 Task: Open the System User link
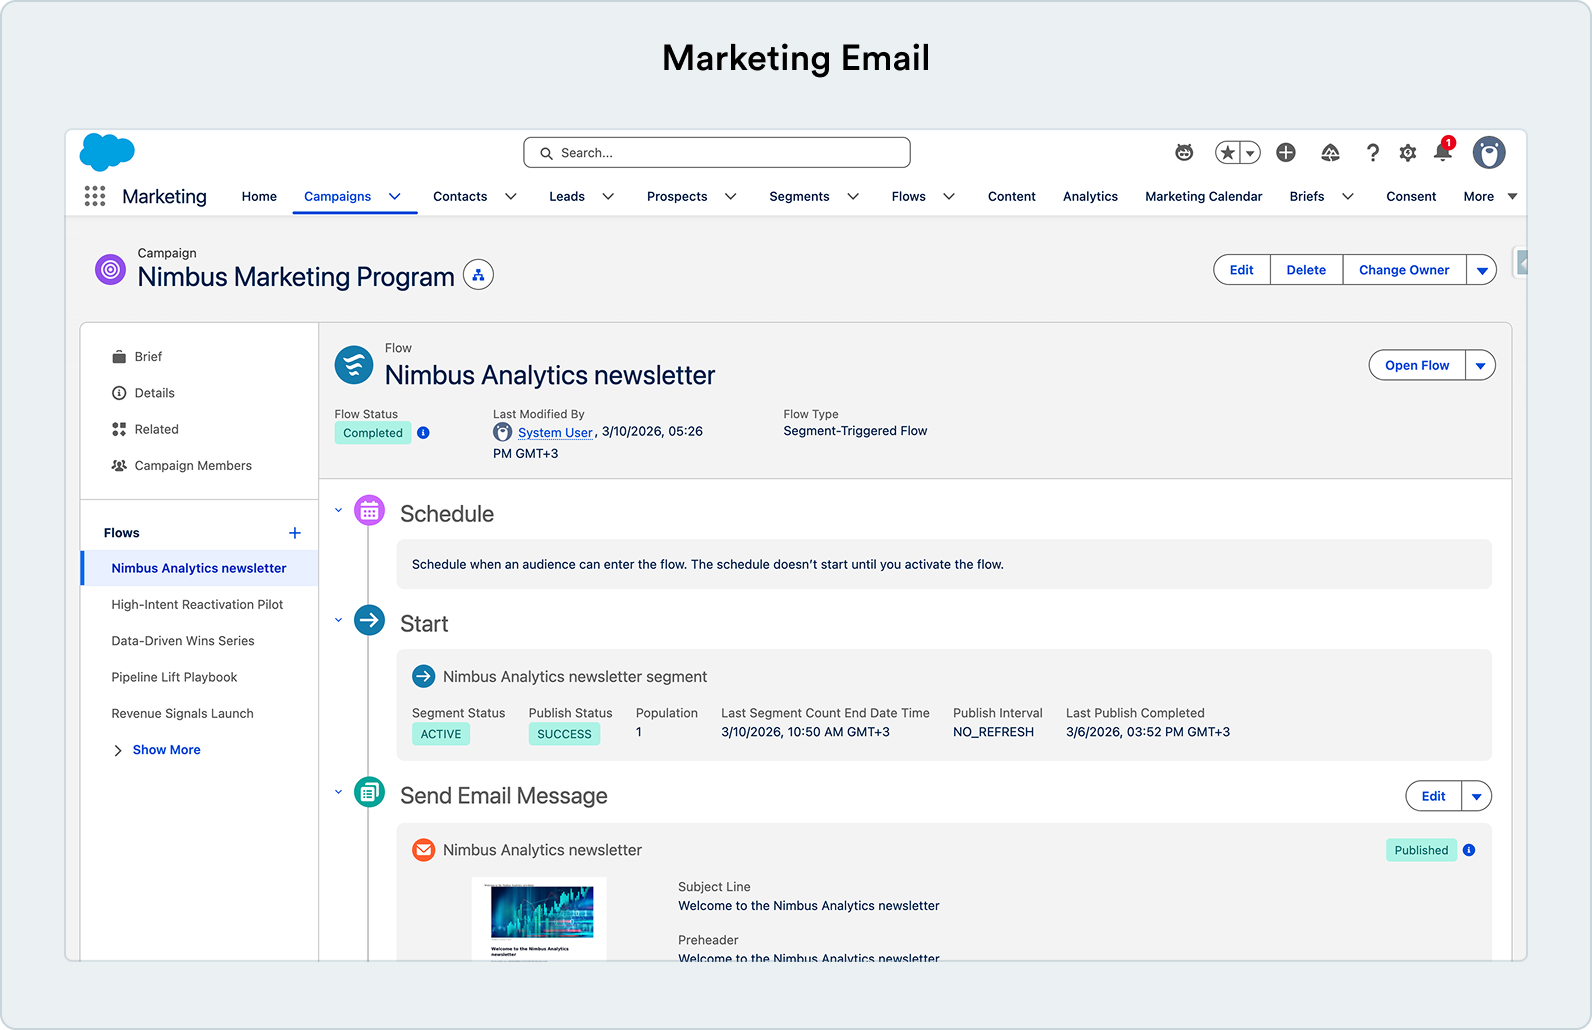coord(555,433)
